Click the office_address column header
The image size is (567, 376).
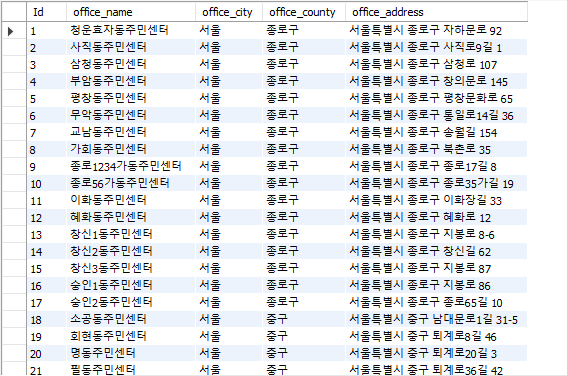coord(436,12)
